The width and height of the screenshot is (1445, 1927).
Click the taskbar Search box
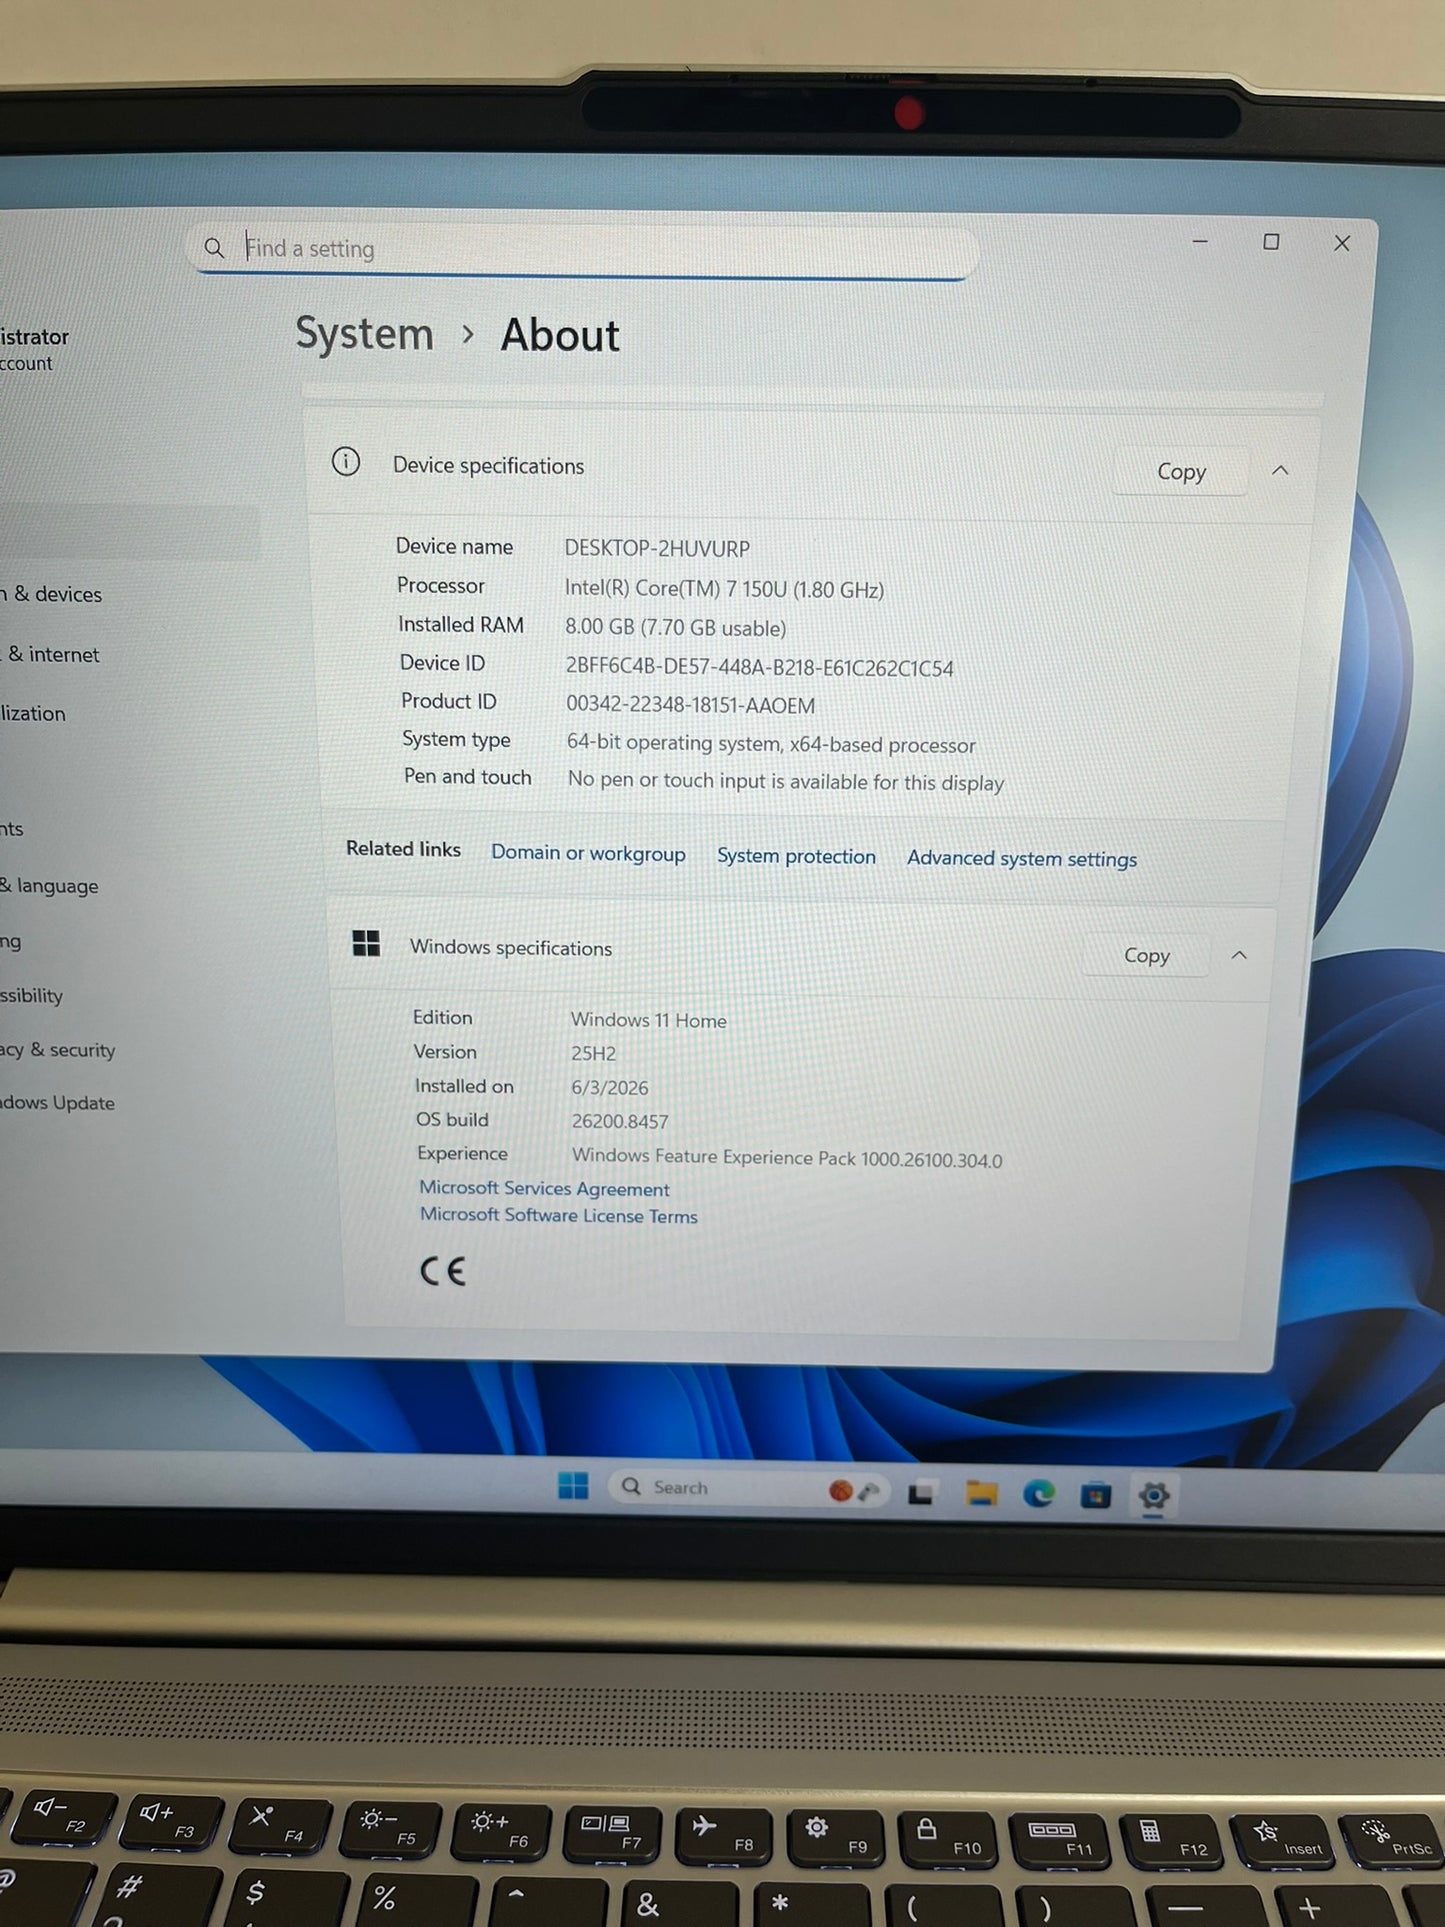point(748,1489)
